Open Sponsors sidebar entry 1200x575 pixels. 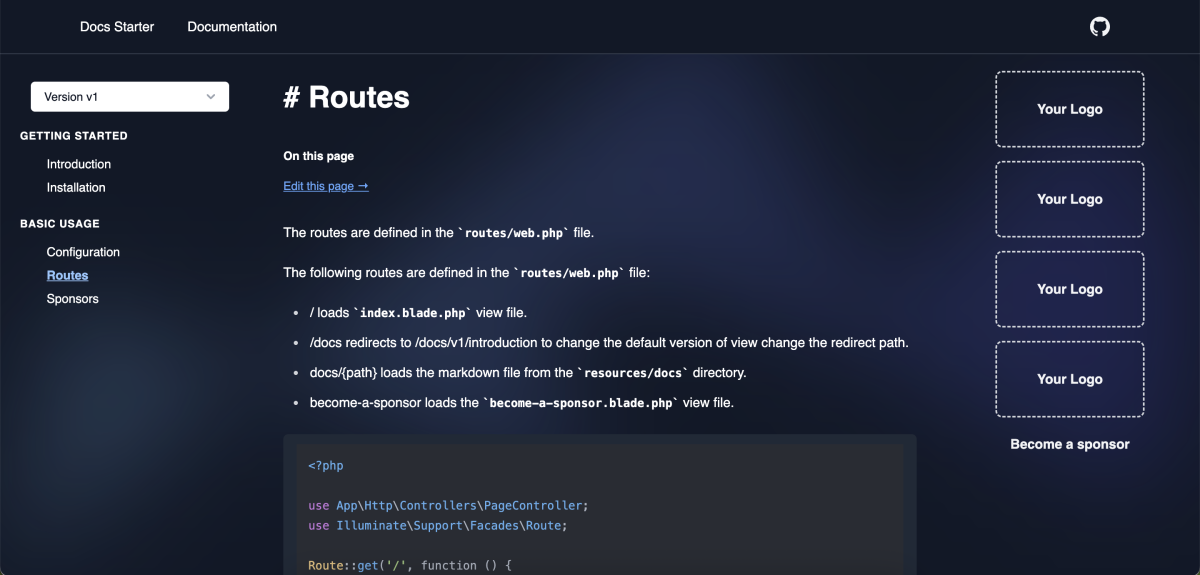(73, 299)
